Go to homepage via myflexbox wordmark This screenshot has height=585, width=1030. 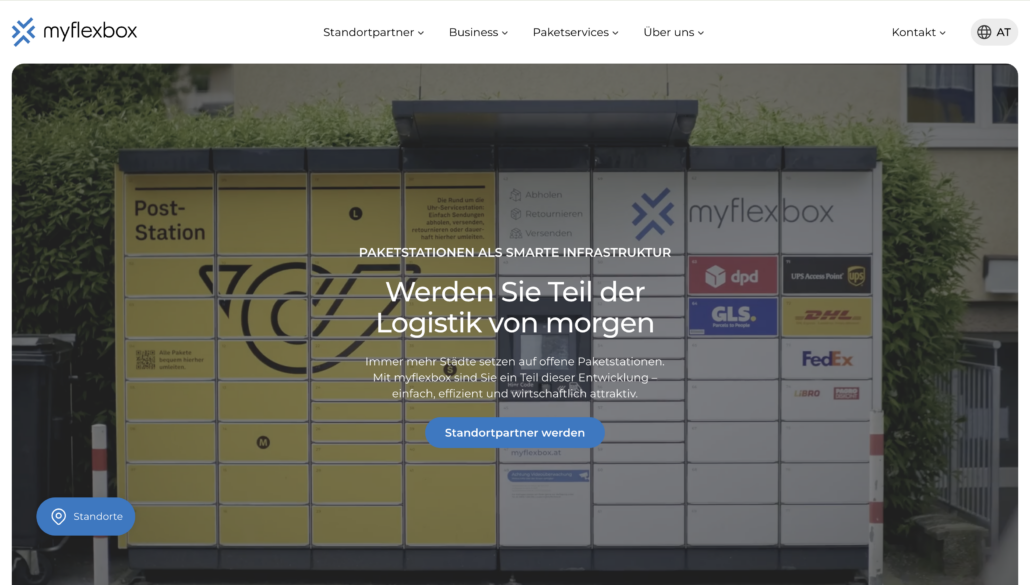pyautogui.click(x=90, y=32)
